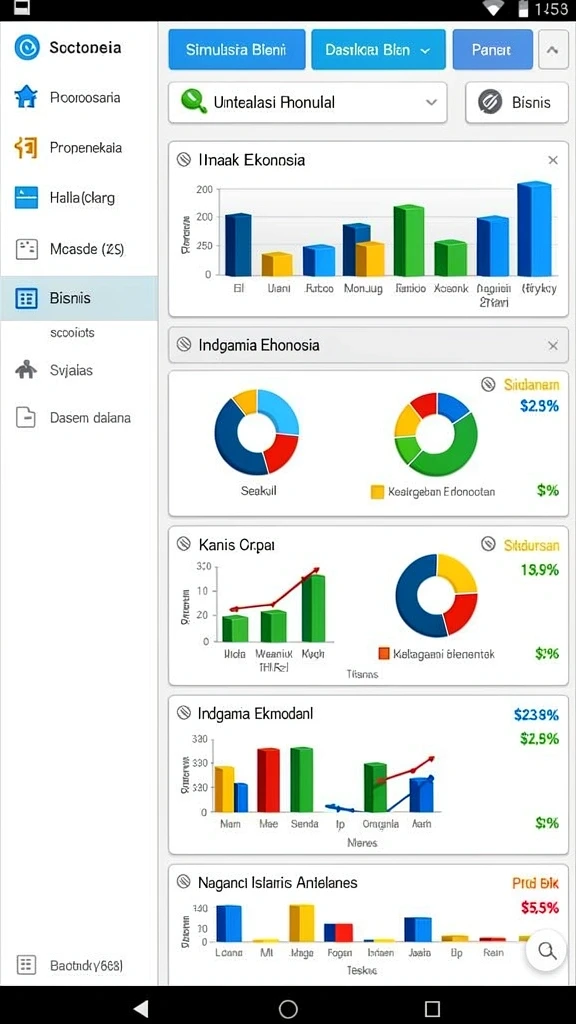Screen dimensions: 576x1024
Task: Switch to the Panet tab
Action: coord(492,50)
